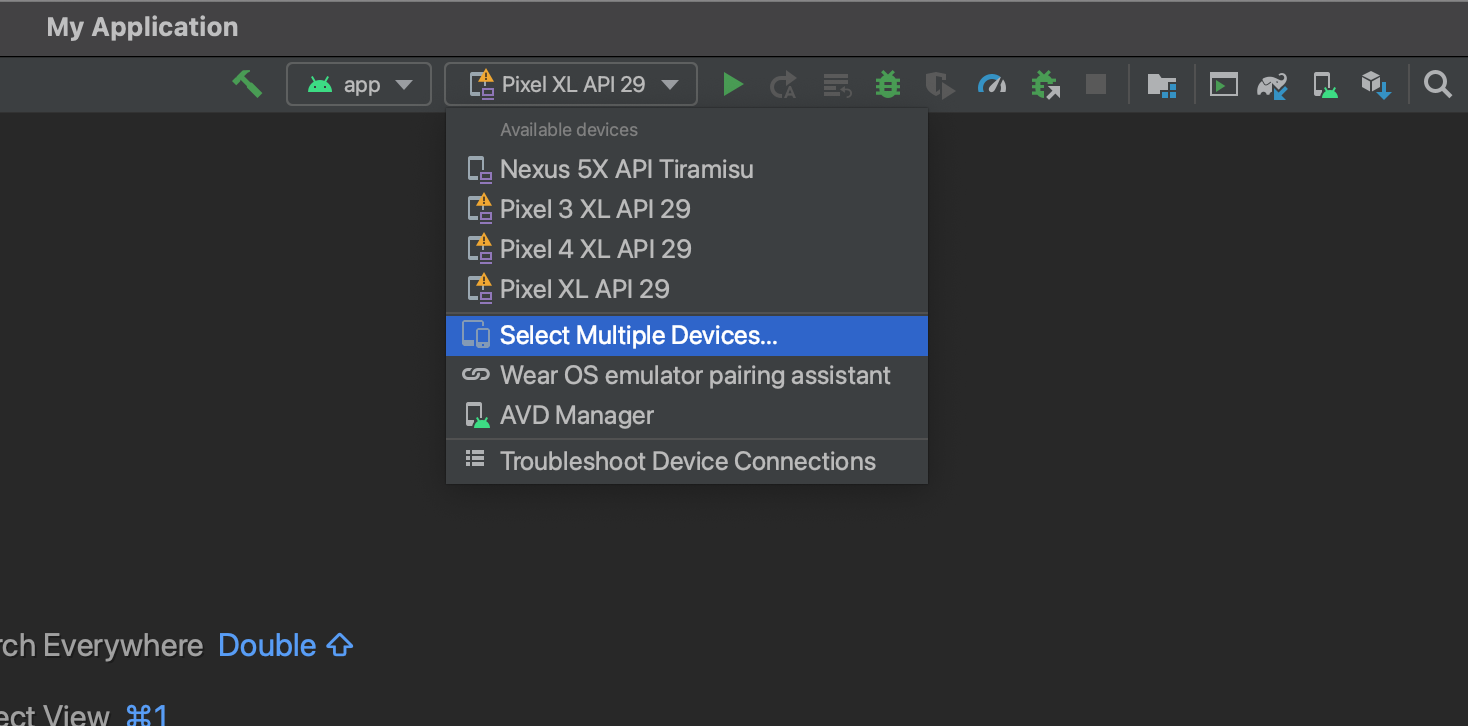The image size is (1468, 726).
Task: Click the warning icon beside Pixel 4 XL
Action: [480, 248]
